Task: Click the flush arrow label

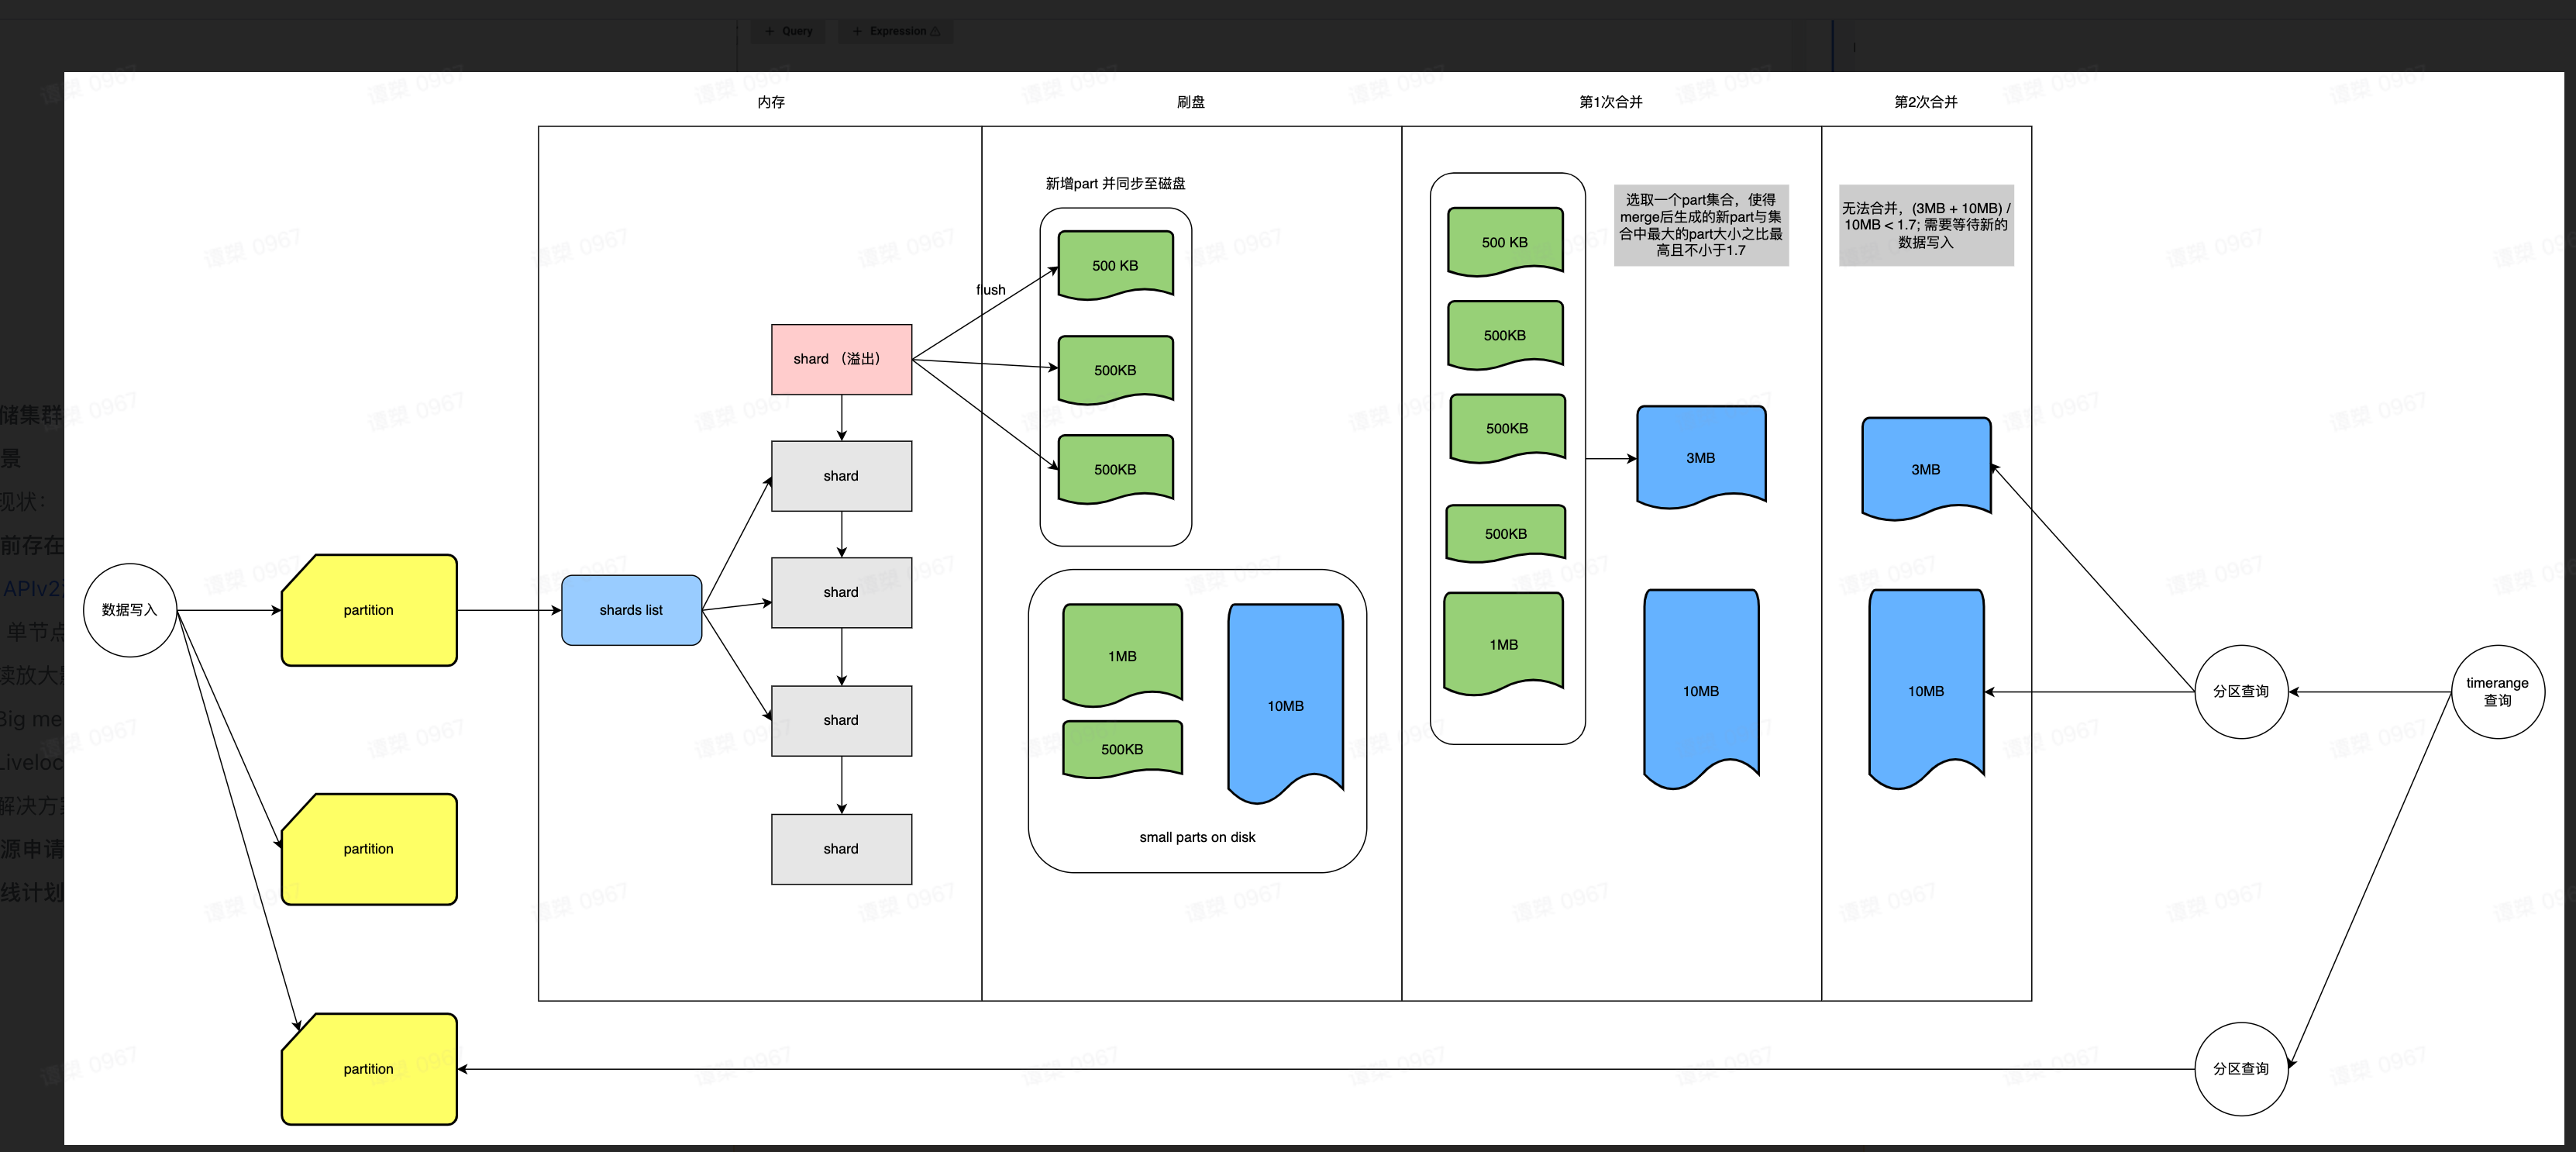Action: (990, 290)
